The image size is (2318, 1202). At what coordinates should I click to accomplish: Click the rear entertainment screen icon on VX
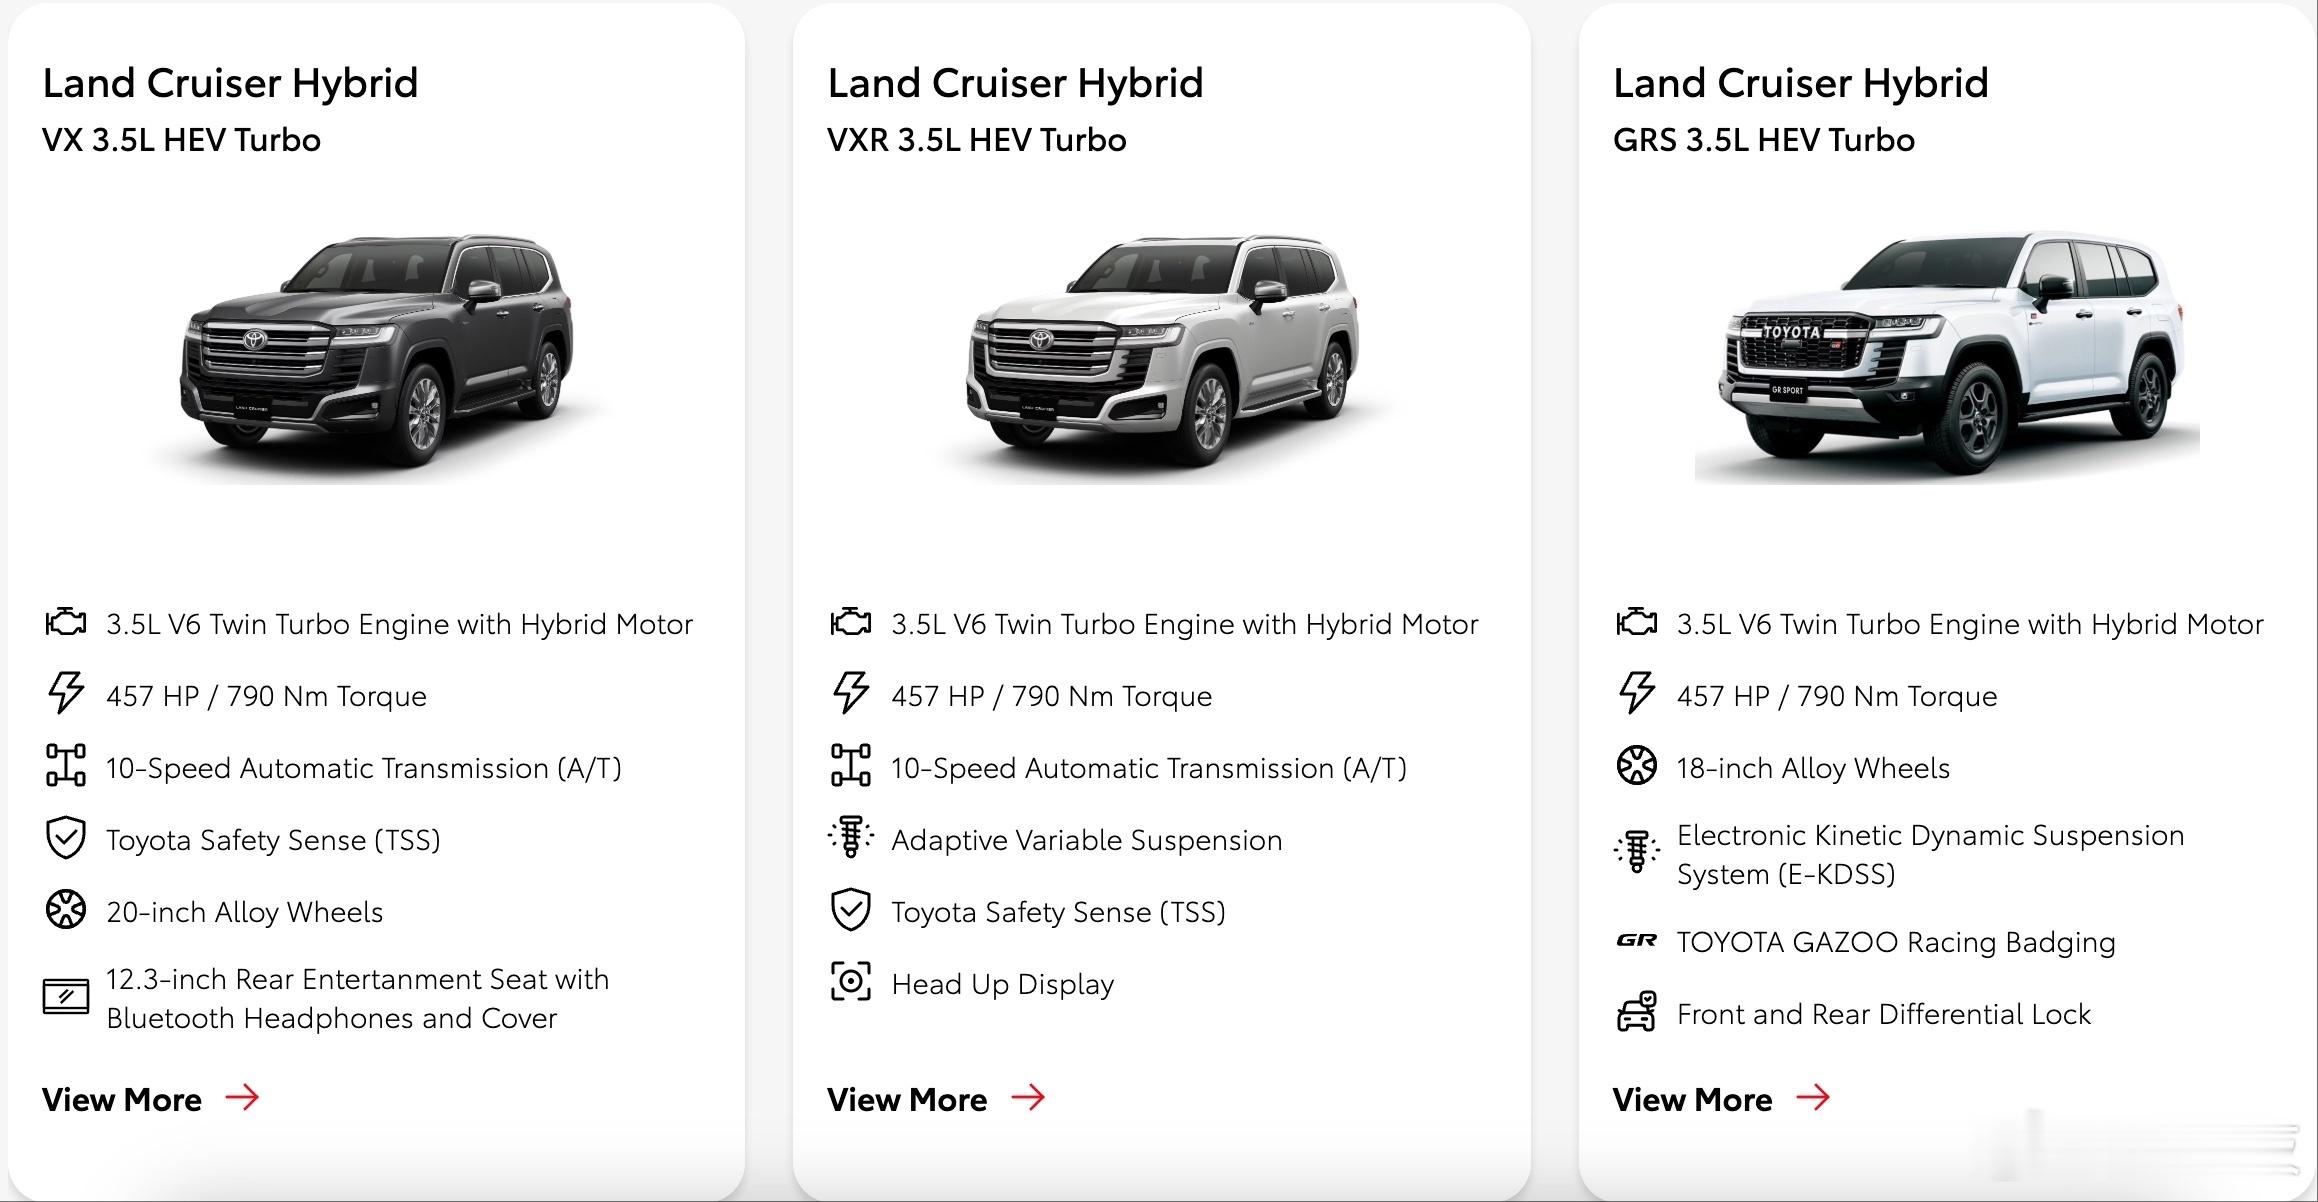tap(66, 997)
